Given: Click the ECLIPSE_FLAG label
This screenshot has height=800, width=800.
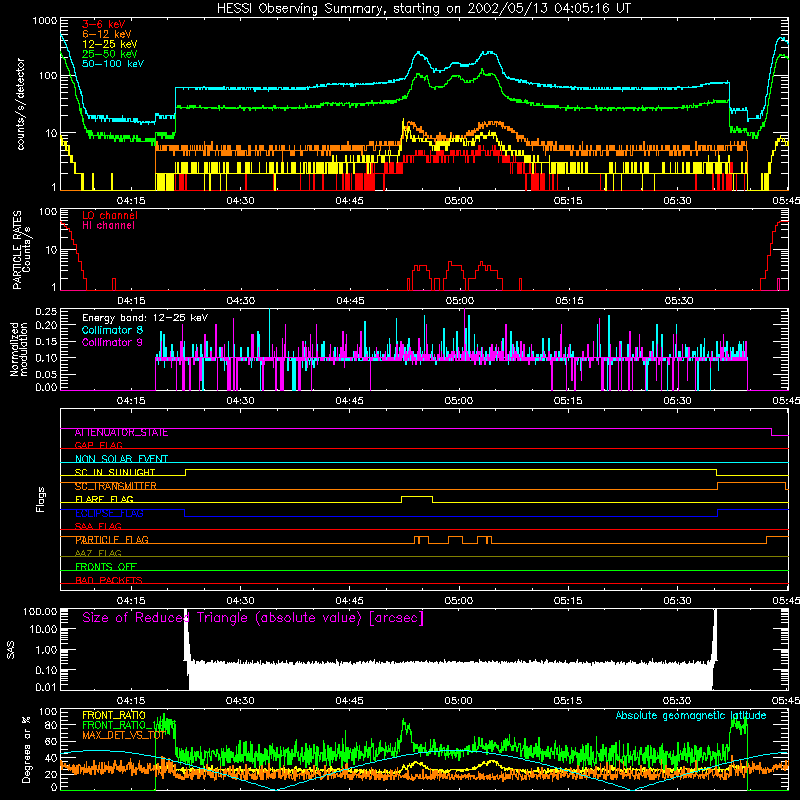Looking at the screenshot, I should (x=109, y=513).
